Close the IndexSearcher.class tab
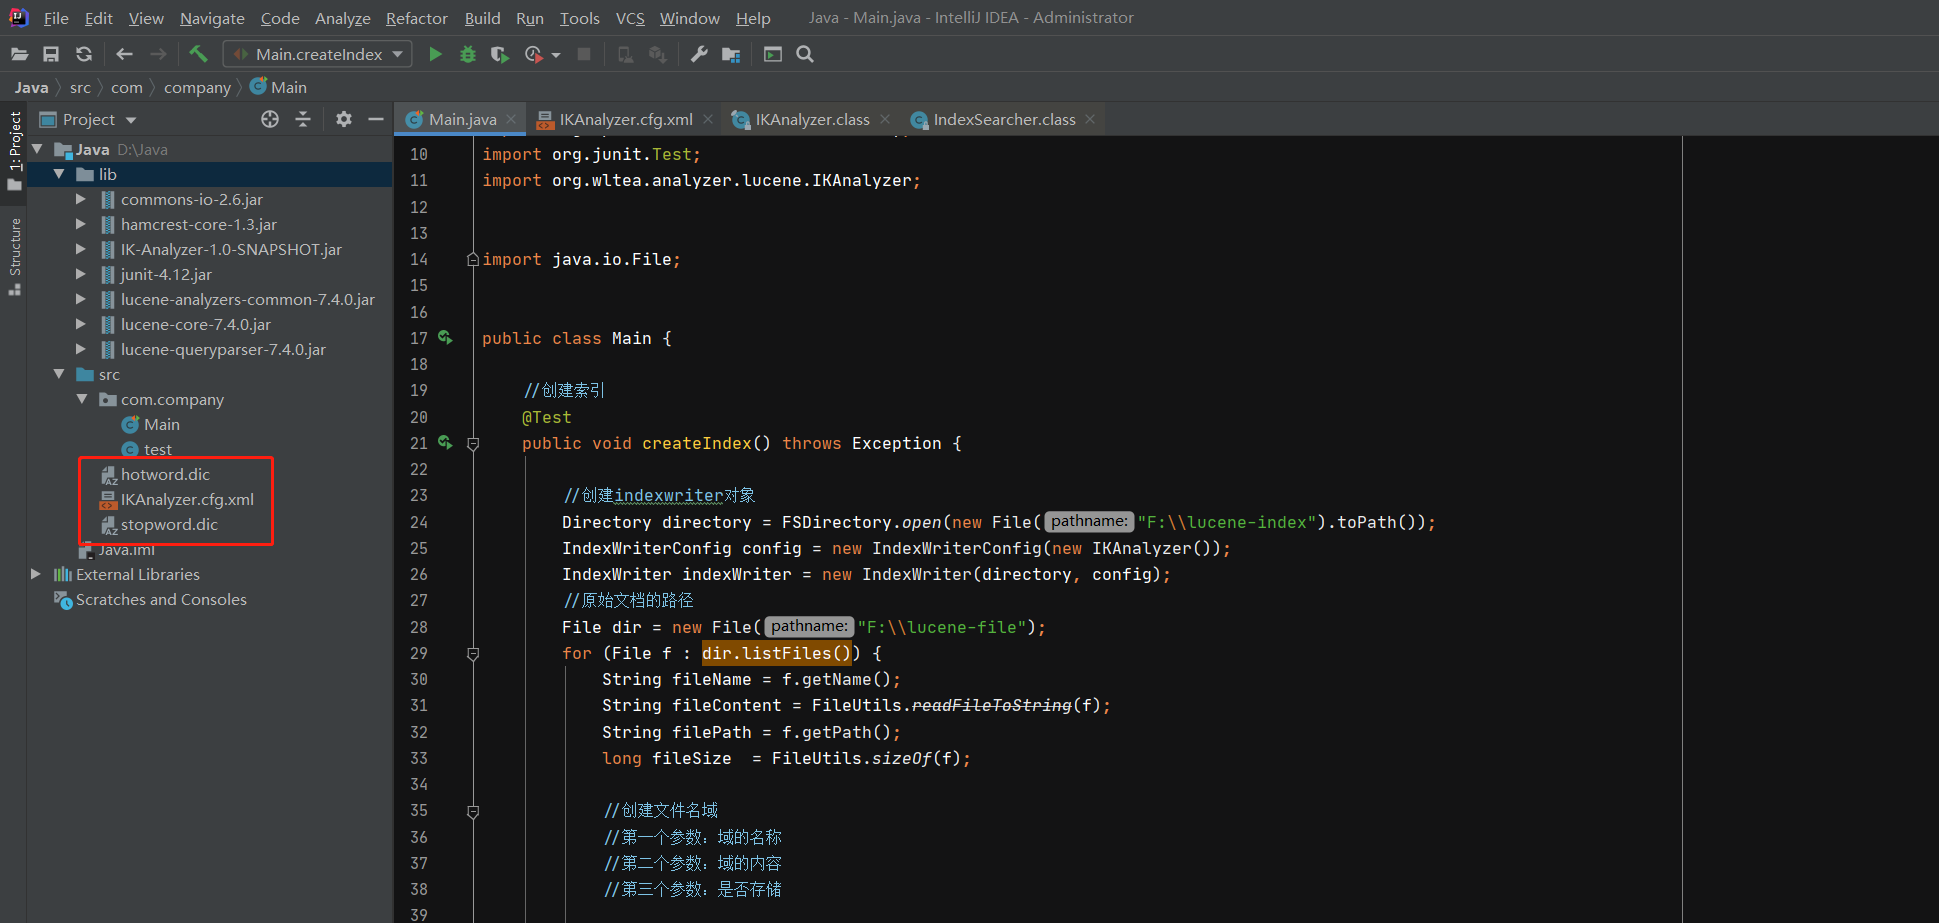The width and height of the screenshot is (1939, 923). coord(1090,119)
